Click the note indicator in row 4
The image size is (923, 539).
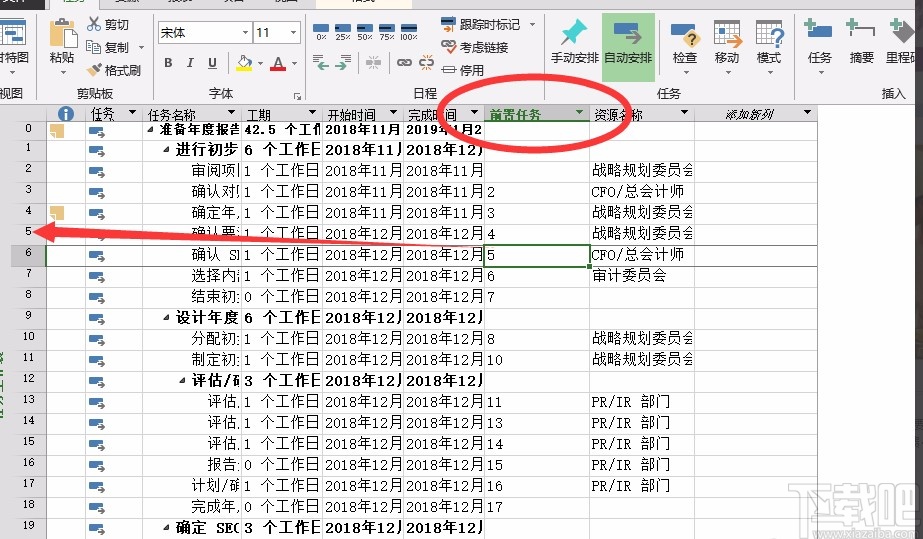coord(57,213)
